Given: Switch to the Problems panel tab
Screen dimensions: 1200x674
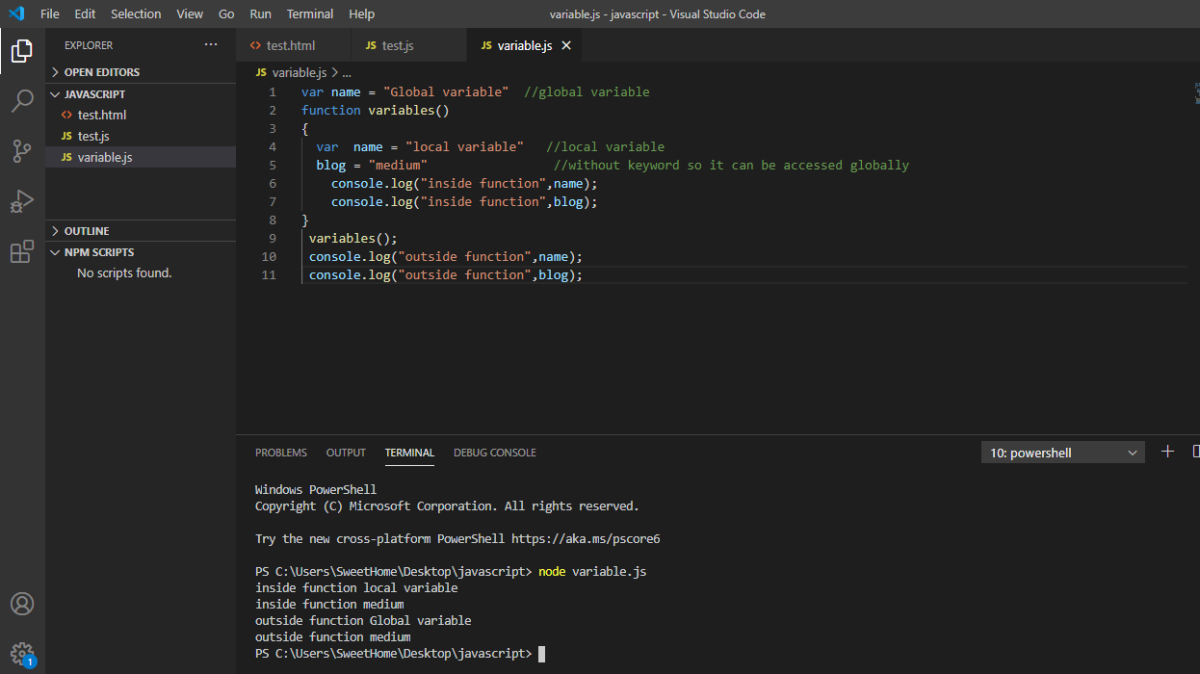Looking at the screenshot, I should point(281,453).
